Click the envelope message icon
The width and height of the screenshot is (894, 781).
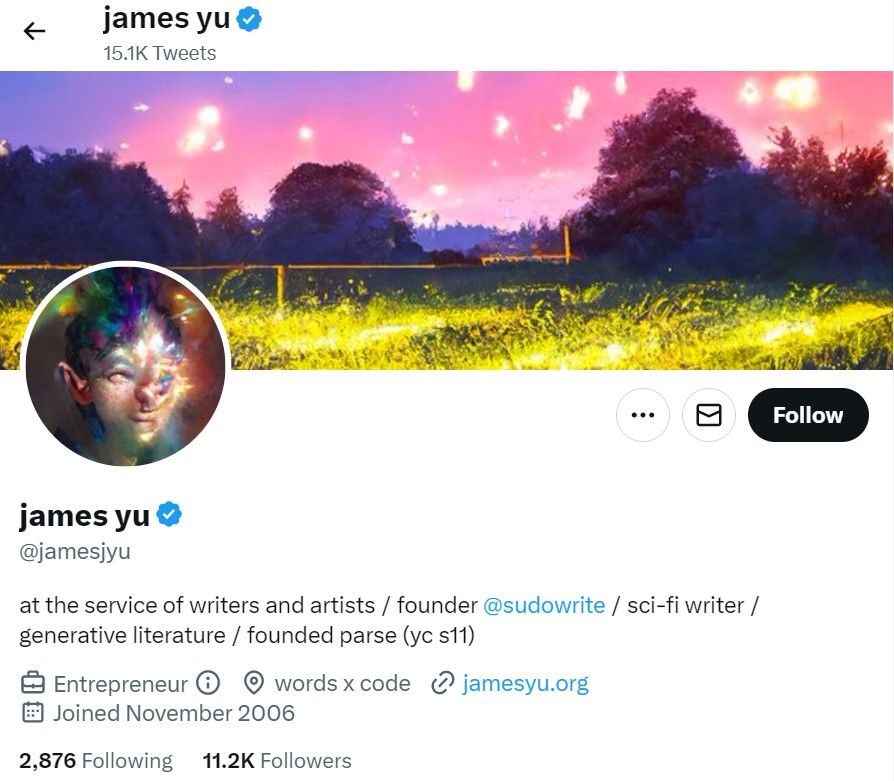click(x=709, y=415)
